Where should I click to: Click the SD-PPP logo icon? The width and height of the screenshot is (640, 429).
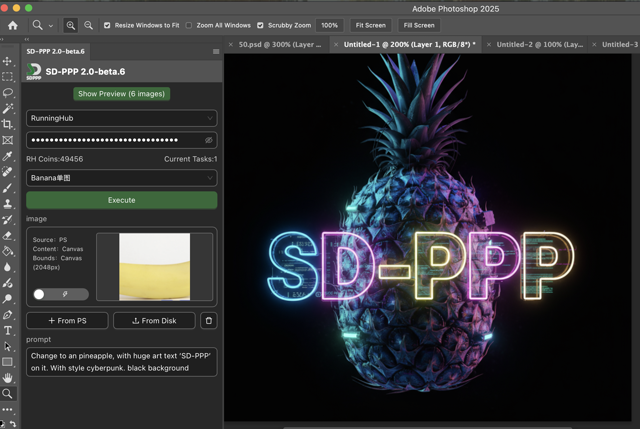pyautogui.click(x=33, y=71)
